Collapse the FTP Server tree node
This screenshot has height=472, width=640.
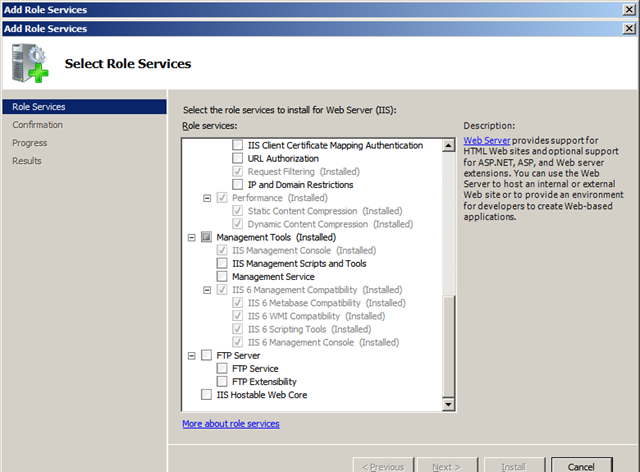tap(192, 356)
